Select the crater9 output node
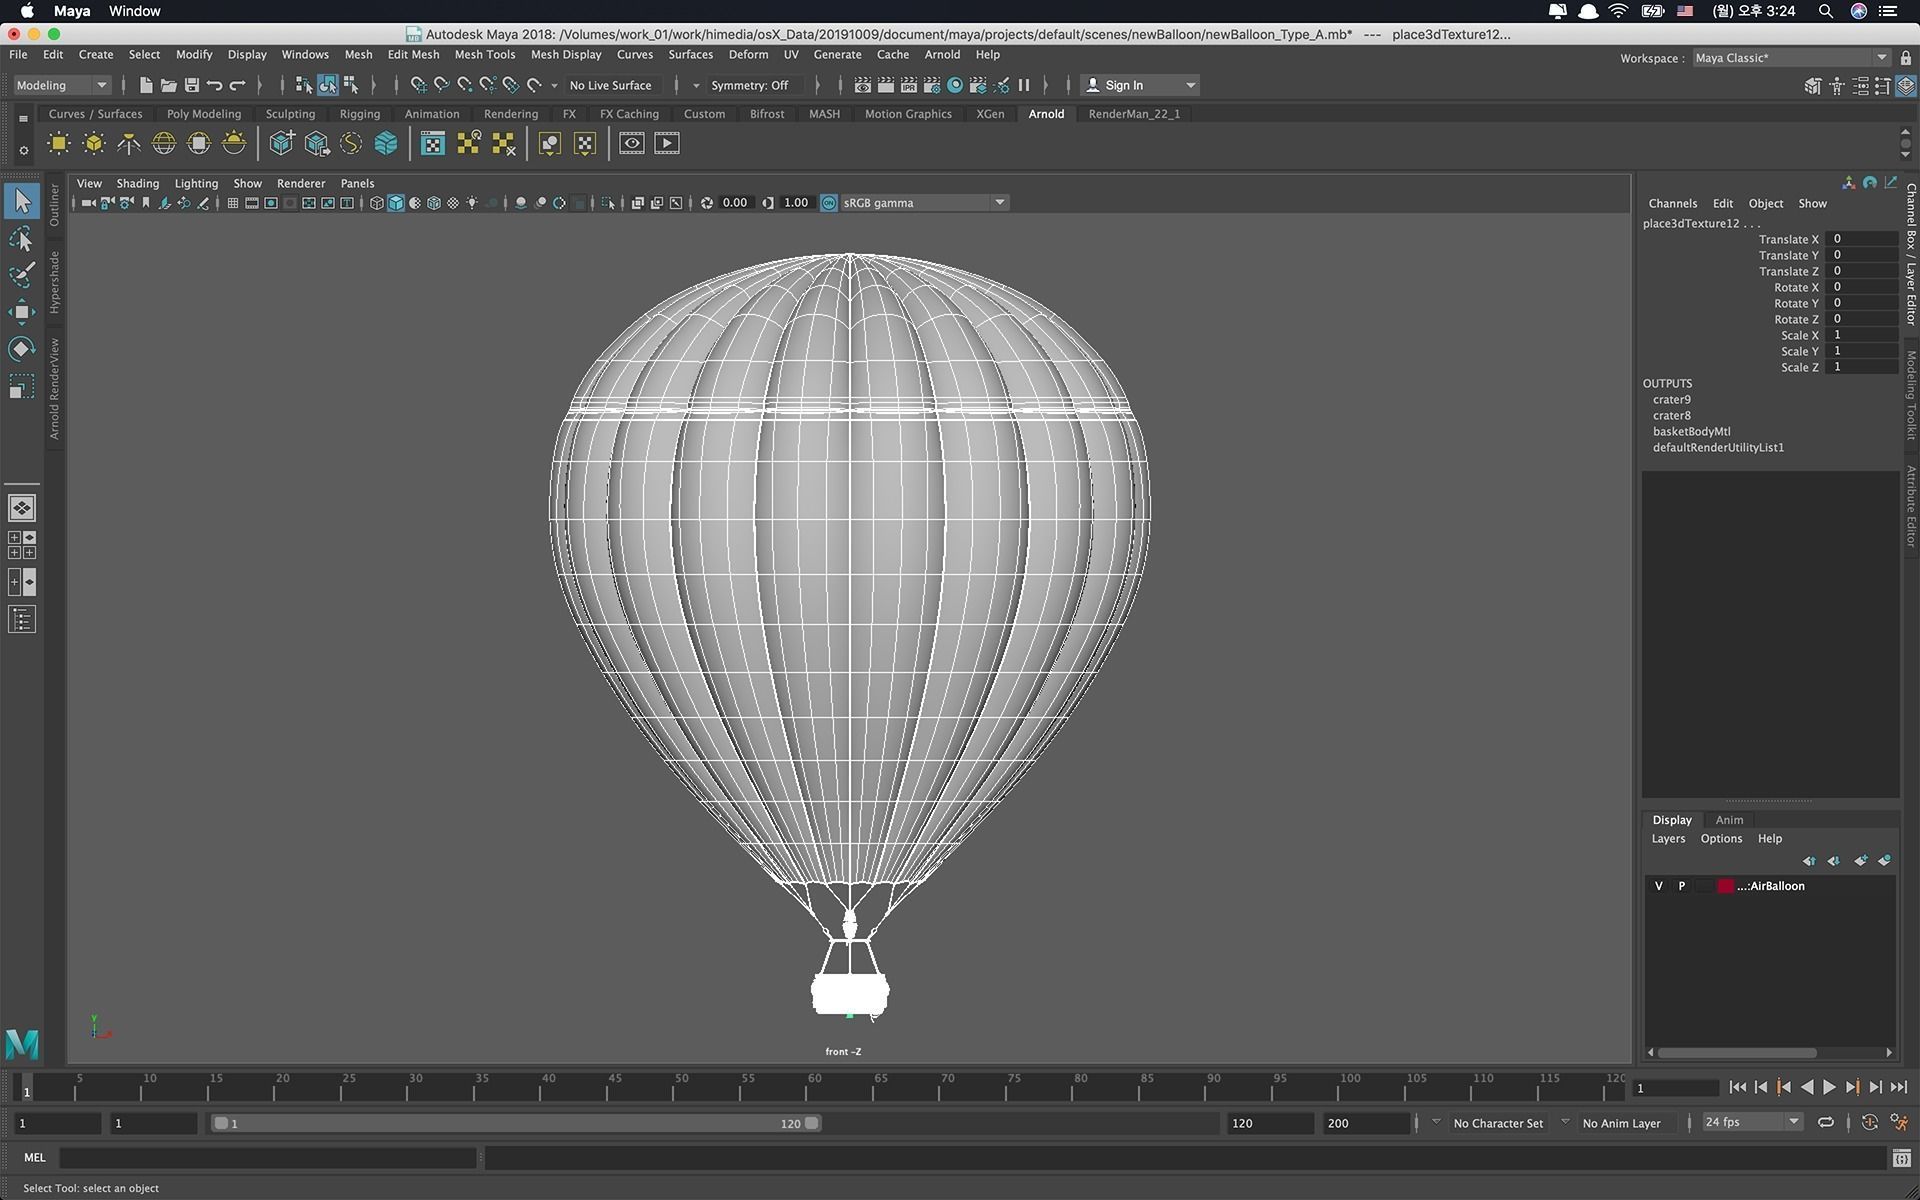 coord(1671,400)
